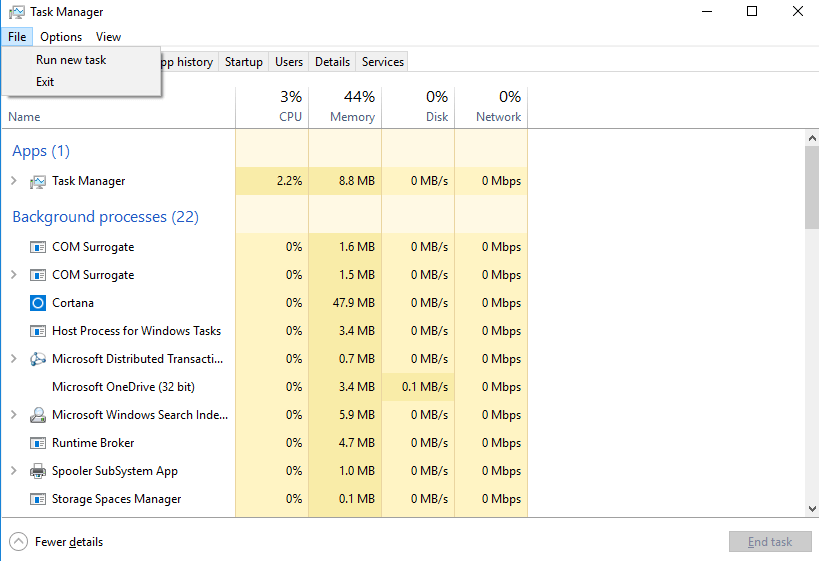Expand Microsoft Distributed Transaction row
Viewport: 819px width, 561px height.
pyautogui.click(x=14, y=359)
